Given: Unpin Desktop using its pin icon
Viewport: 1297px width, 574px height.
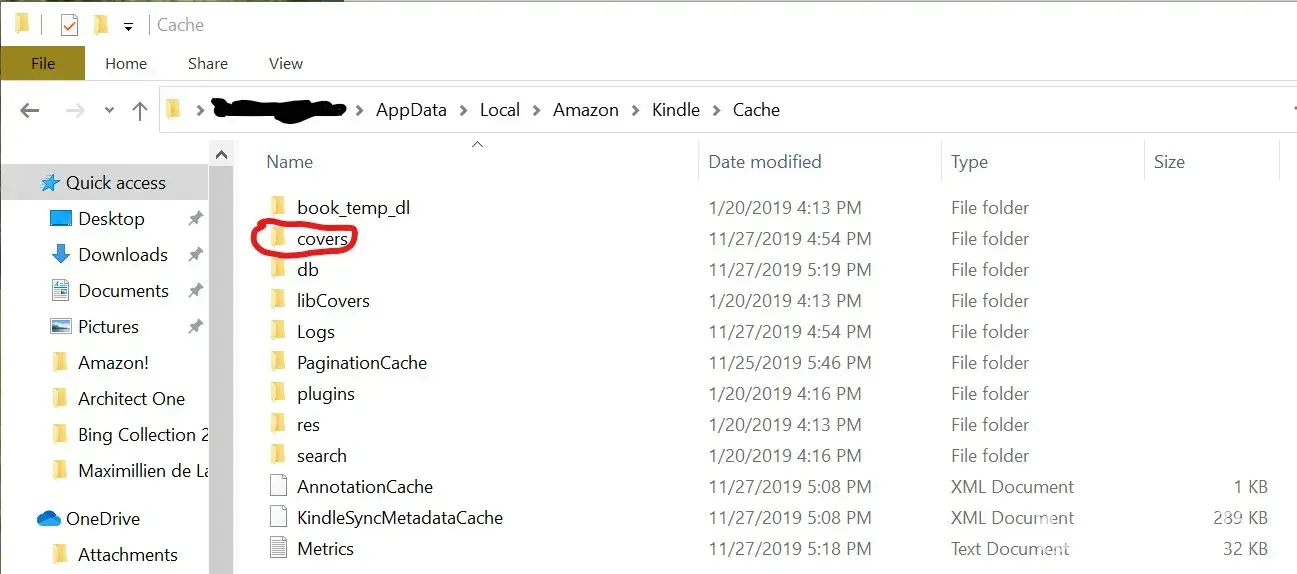Looking at the screenshot, I should [195, 219].
